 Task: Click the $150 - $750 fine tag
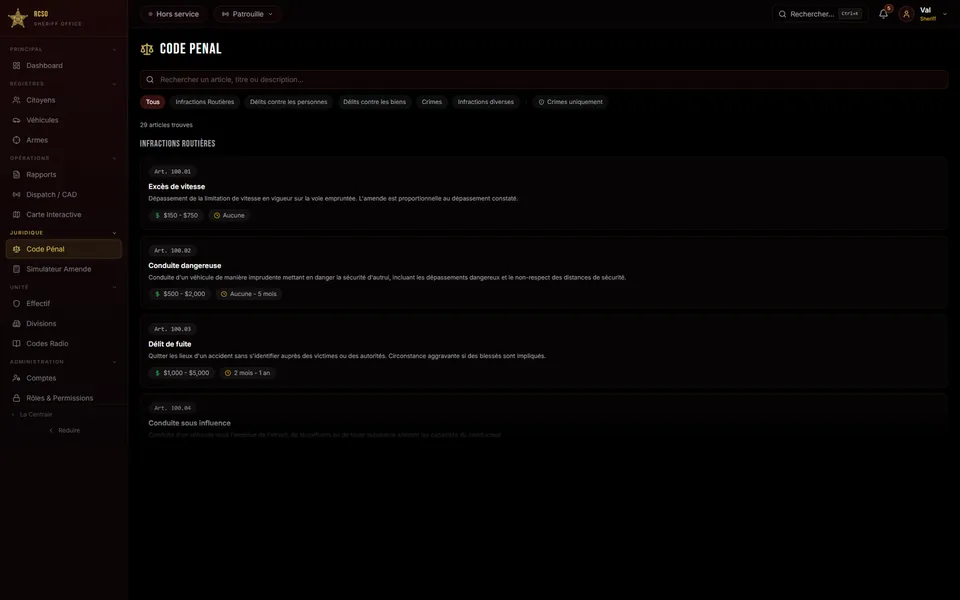176,216
